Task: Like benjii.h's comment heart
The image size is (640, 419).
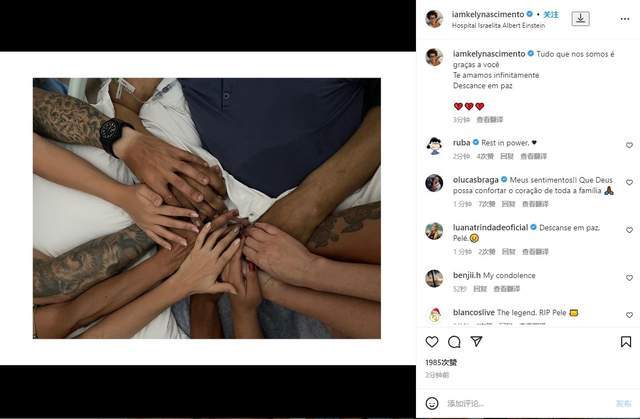Action: tap(629, 278)
